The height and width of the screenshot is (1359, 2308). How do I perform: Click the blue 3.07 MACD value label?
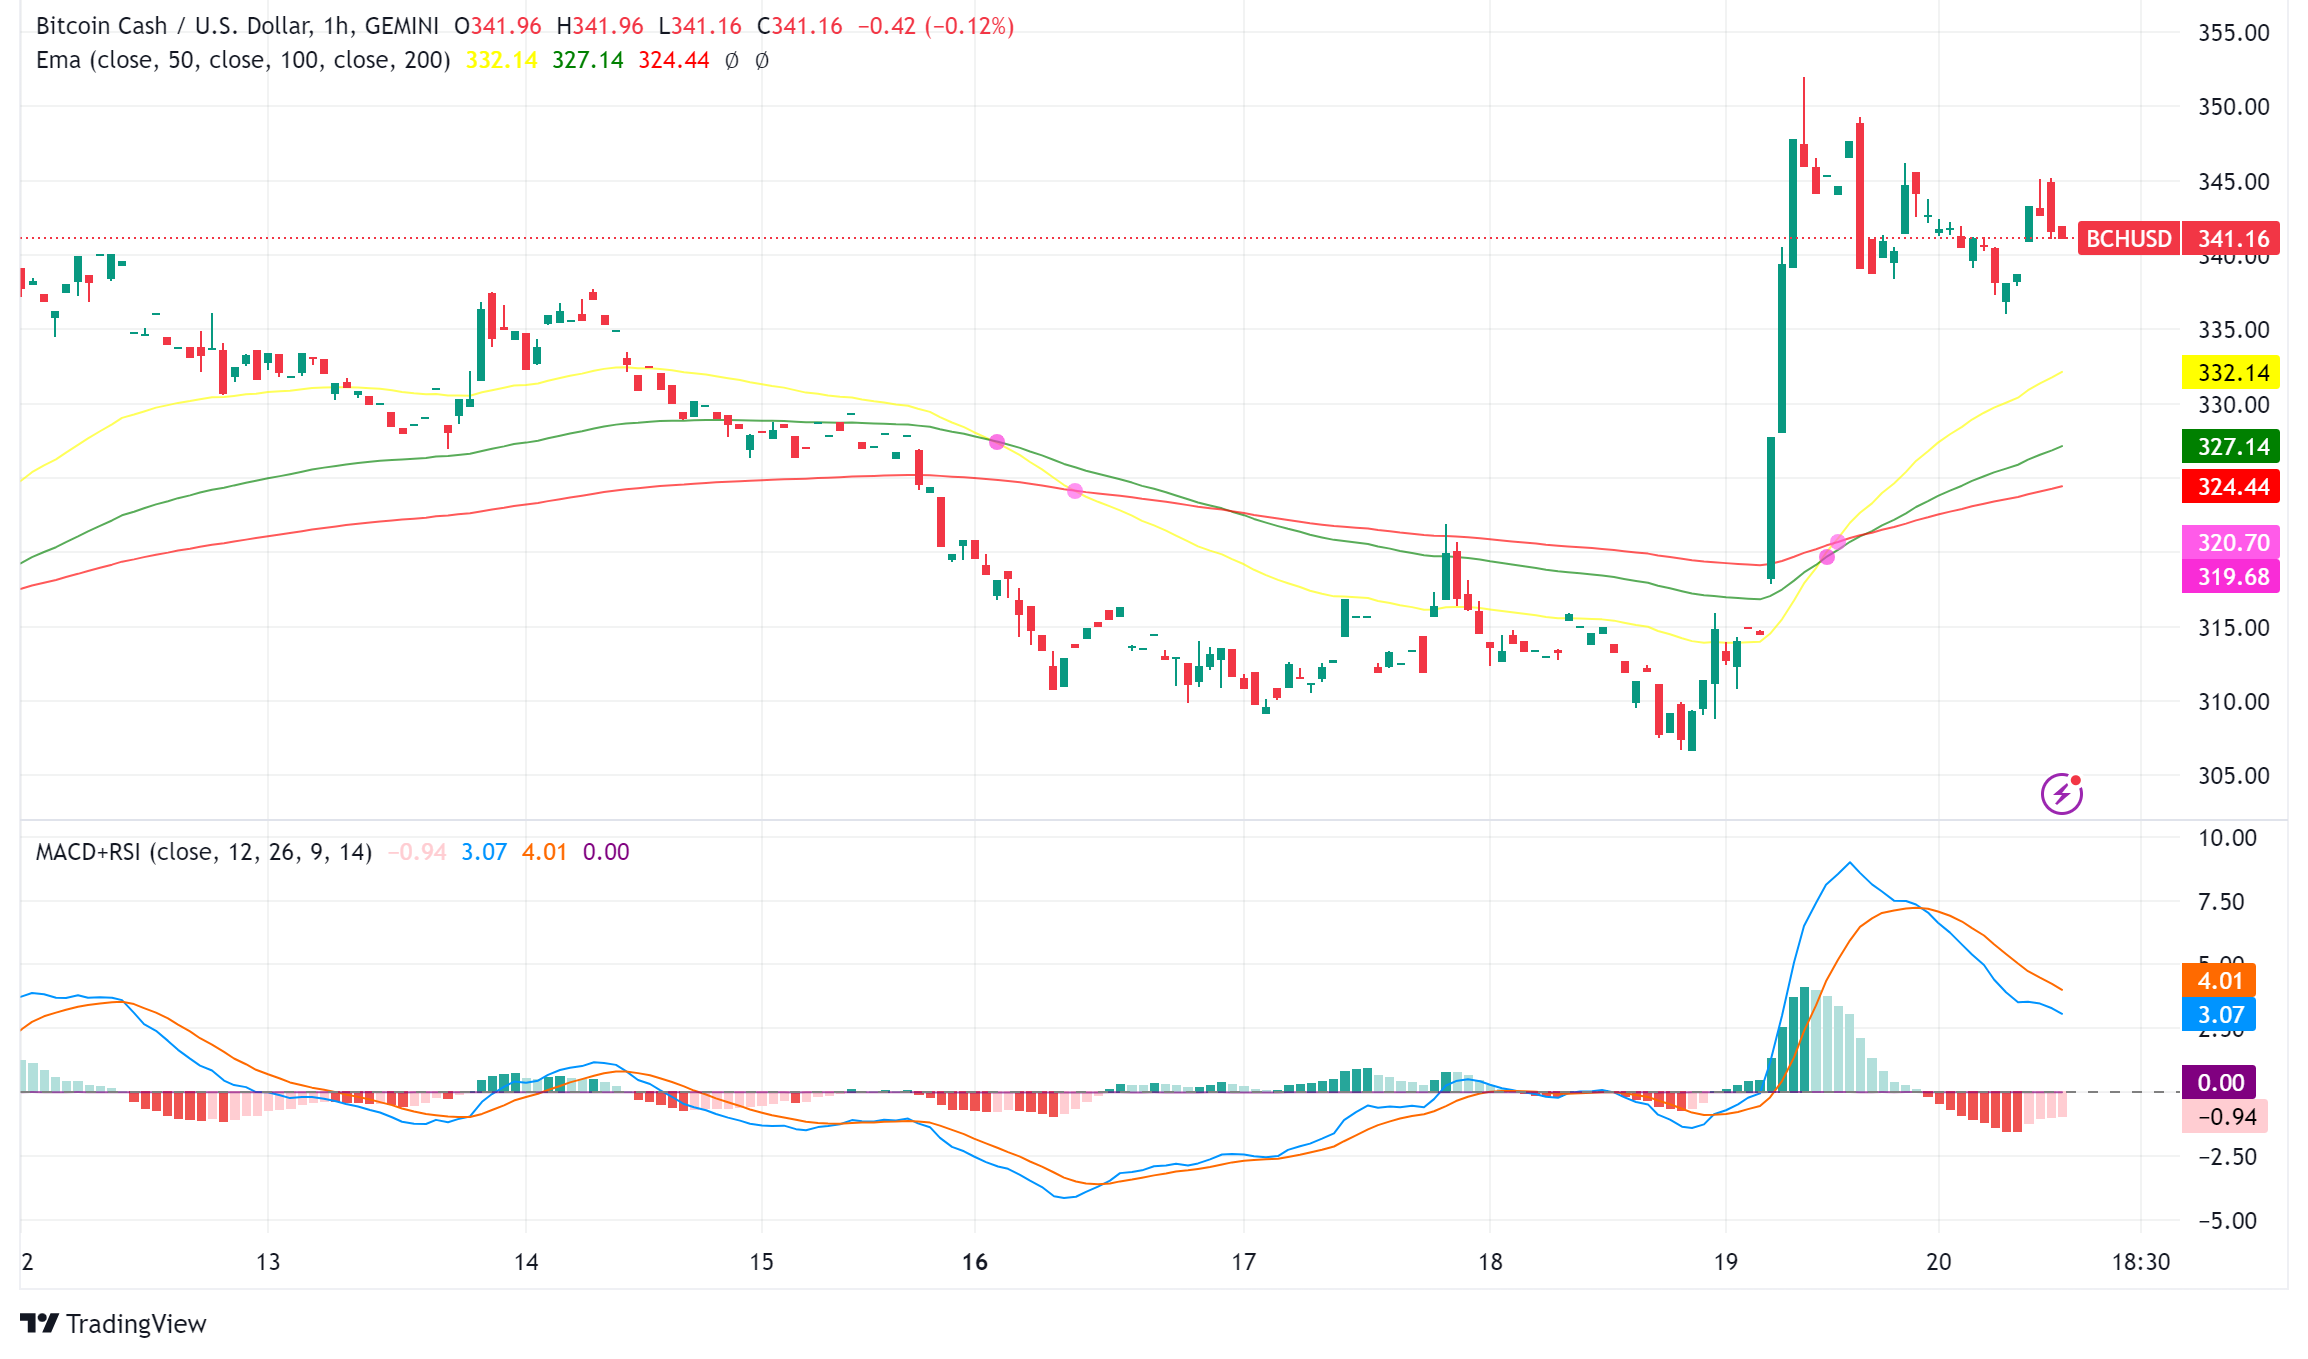pyautogui.click(x=2219, y=1015)
